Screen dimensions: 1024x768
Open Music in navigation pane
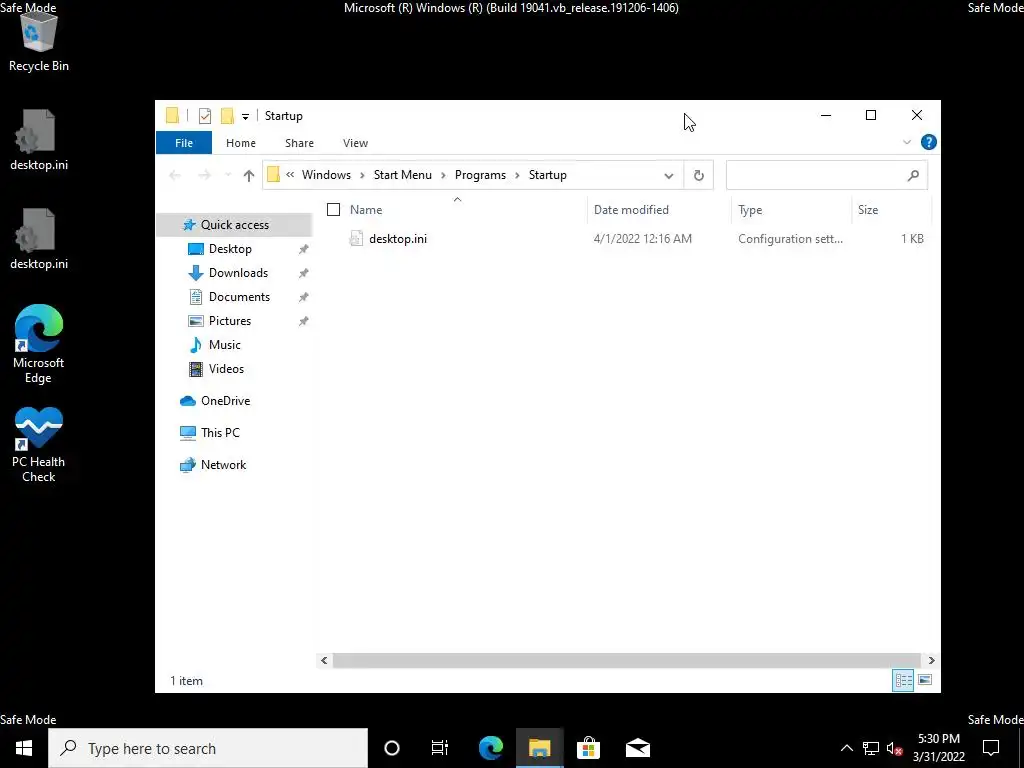[x=224, y=345]
